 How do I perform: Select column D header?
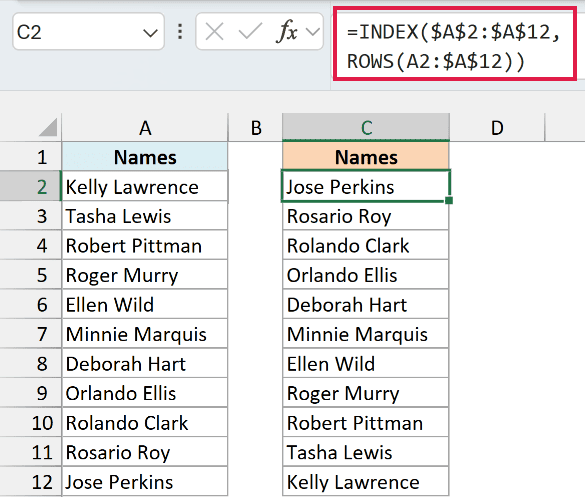click(497, 128)
